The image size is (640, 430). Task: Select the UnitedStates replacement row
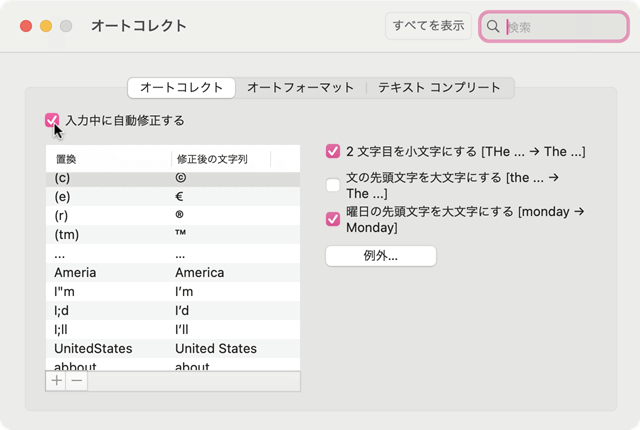172,348
